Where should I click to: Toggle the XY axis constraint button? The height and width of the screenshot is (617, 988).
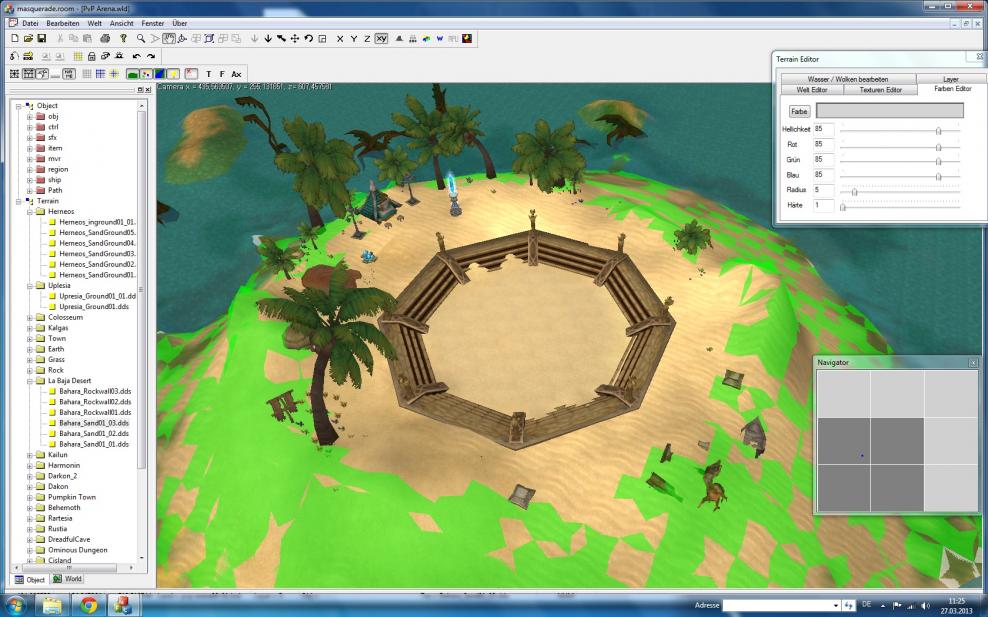381,38
